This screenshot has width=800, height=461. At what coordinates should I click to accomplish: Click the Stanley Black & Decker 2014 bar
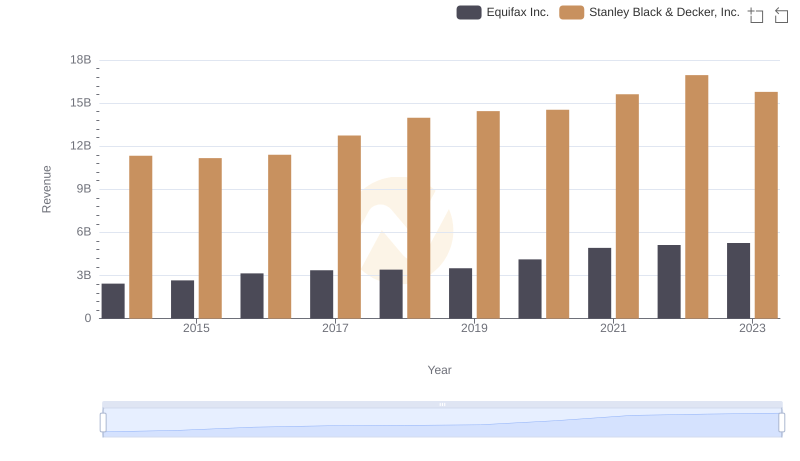point(140,237)
